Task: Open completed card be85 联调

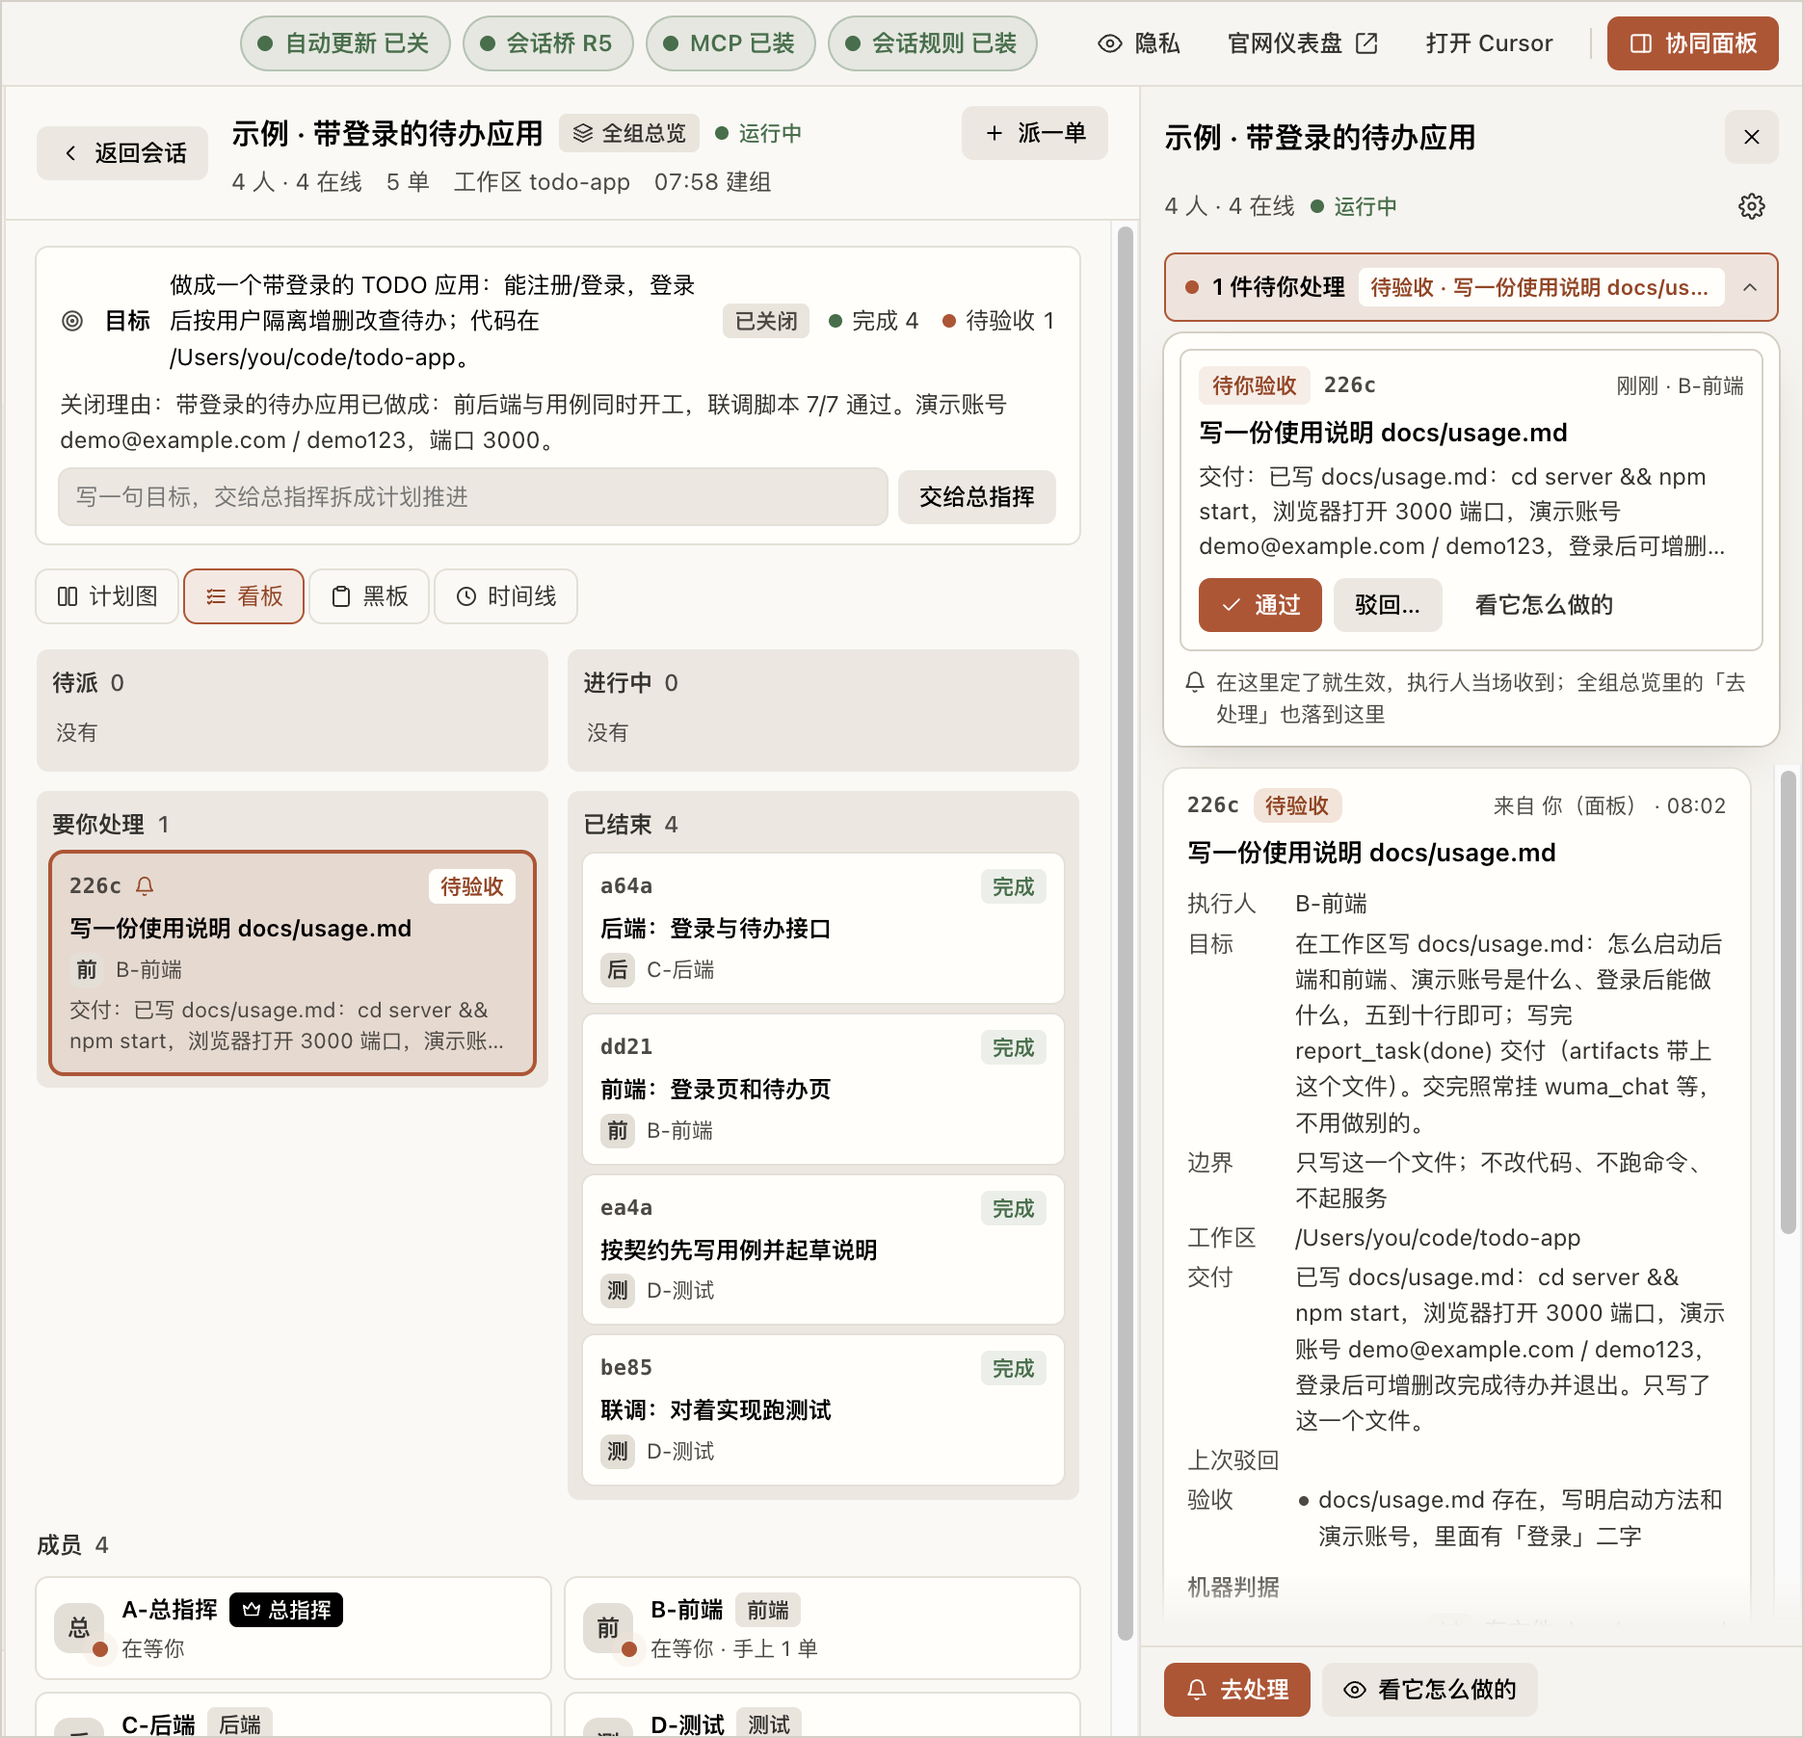Action: (x=823, y=1410)
